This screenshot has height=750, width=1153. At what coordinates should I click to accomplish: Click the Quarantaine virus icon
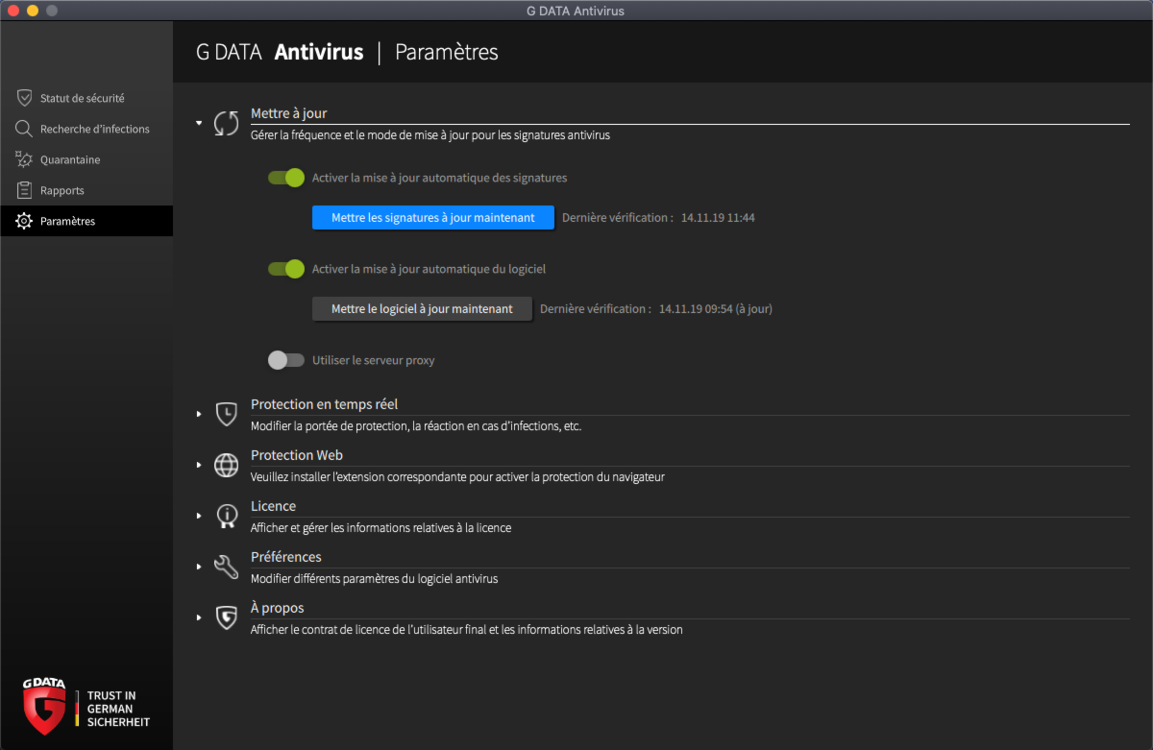pos(24,160)
